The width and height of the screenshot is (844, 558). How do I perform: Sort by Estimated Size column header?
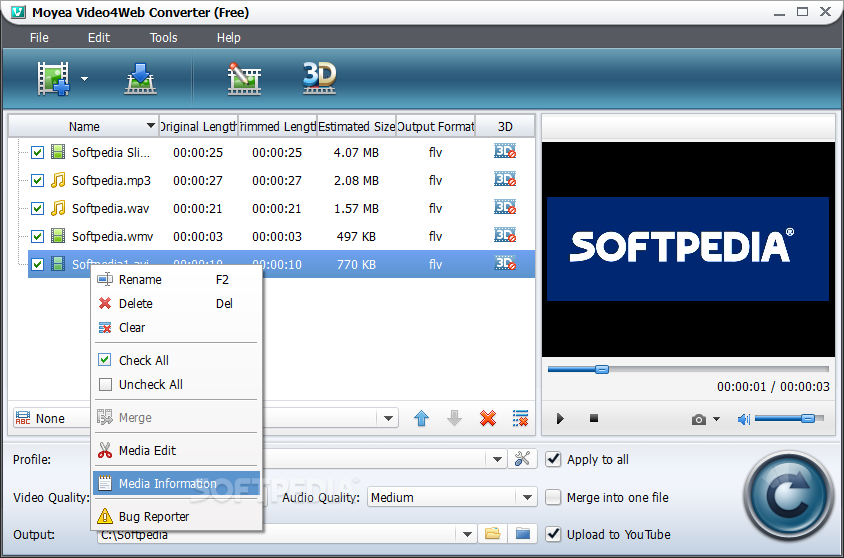pos(356,126)
